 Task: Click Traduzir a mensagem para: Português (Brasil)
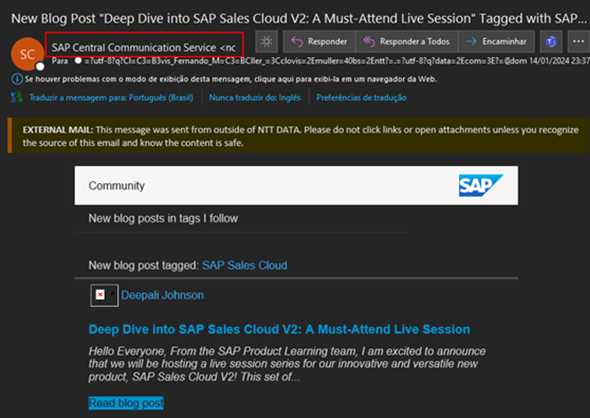pos(111,97)
